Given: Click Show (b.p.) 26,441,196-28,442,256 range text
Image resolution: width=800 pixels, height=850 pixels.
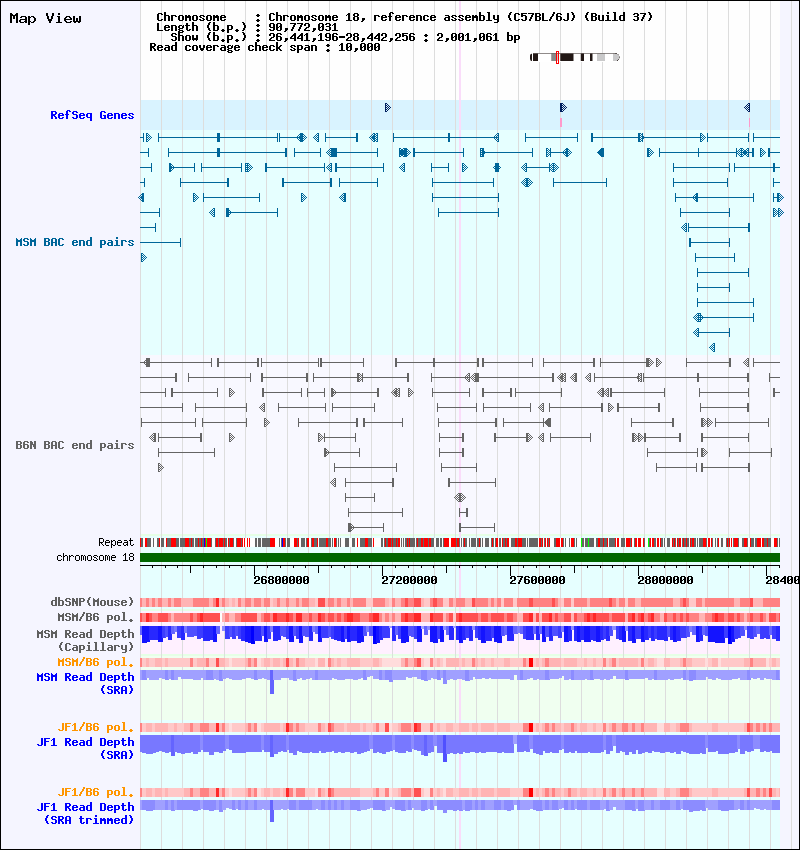Looking at the screenshot, I should (x=345, y=37).
